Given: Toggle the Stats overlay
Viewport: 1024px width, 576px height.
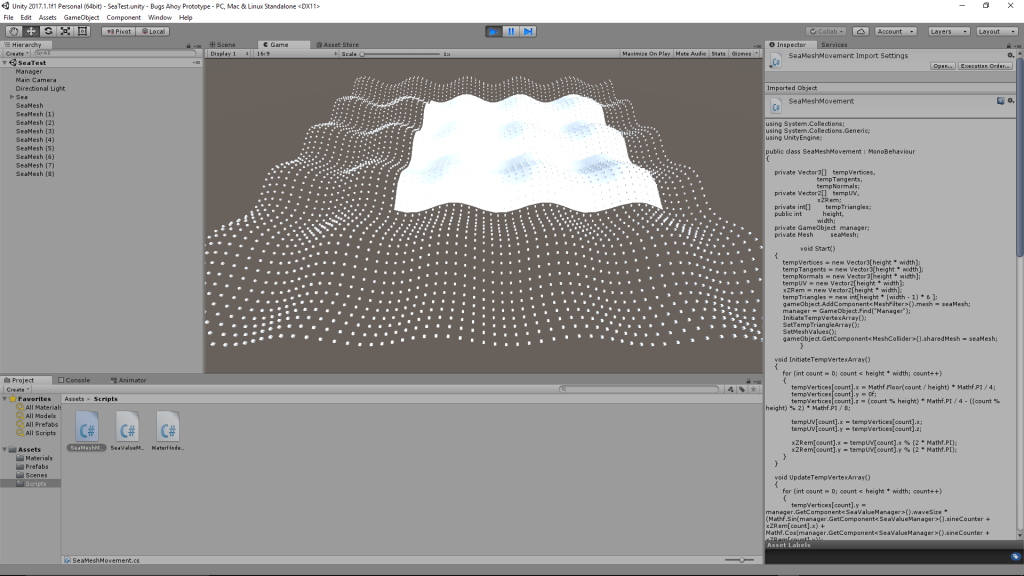Looking at the screenshot, I should (x=718, y=53).
